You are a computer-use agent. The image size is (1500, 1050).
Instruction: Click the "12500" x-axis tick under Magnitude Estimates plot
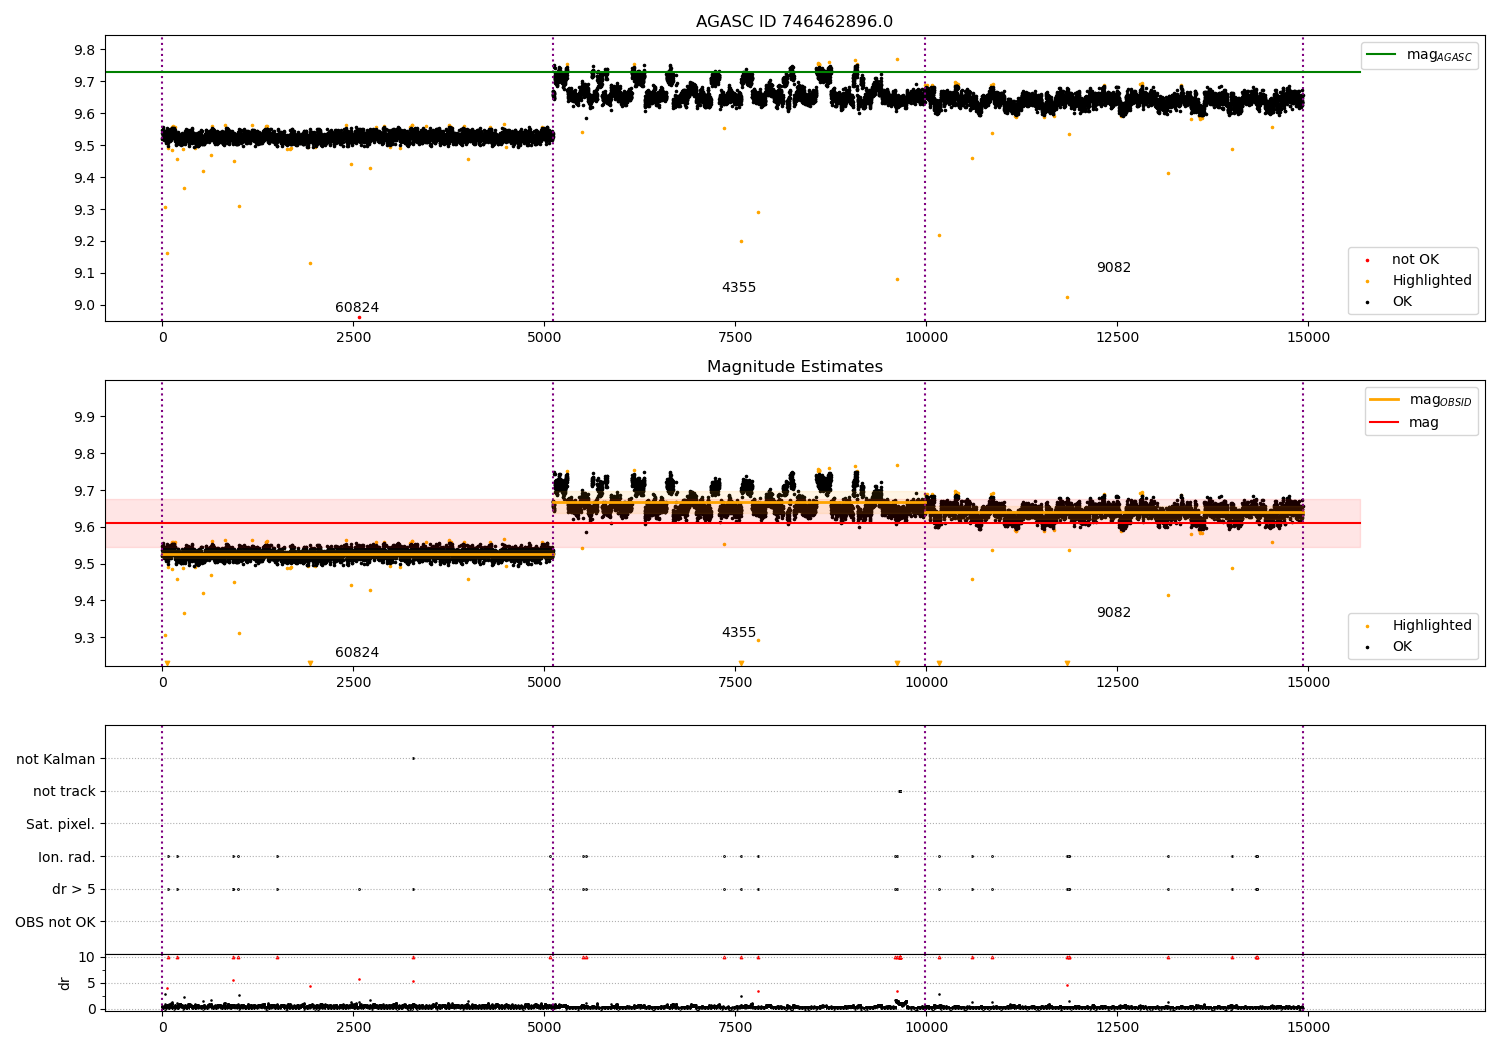[1117, 683]
